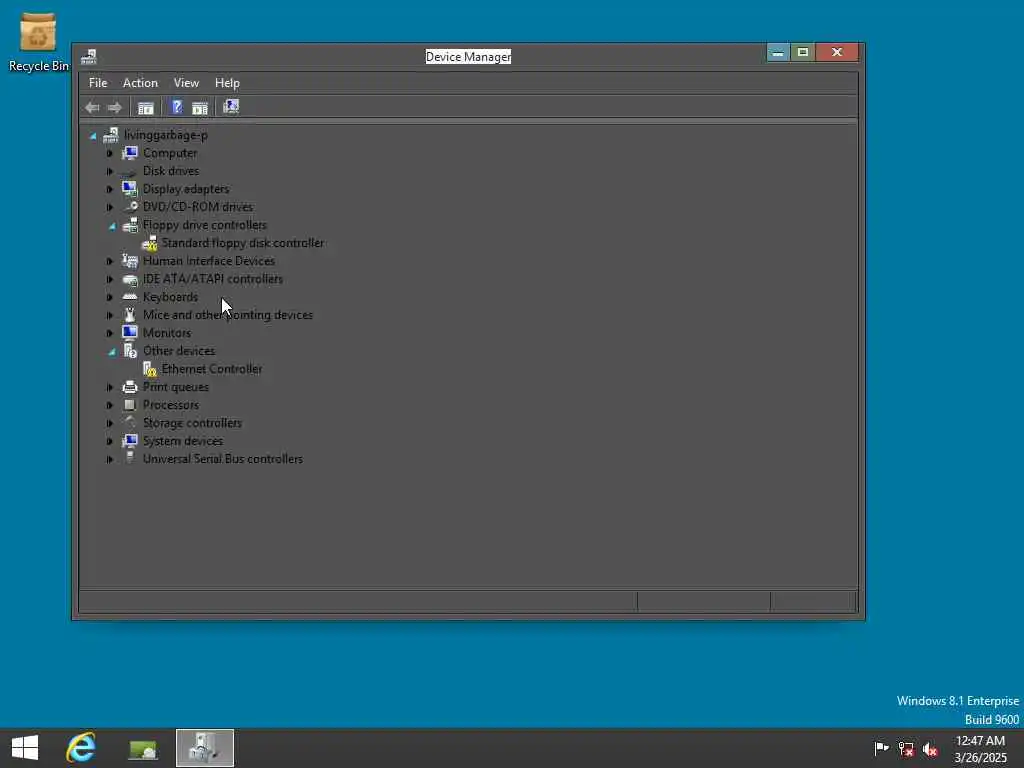Click the Help question mark toolbar icon

tap(176, 108)
